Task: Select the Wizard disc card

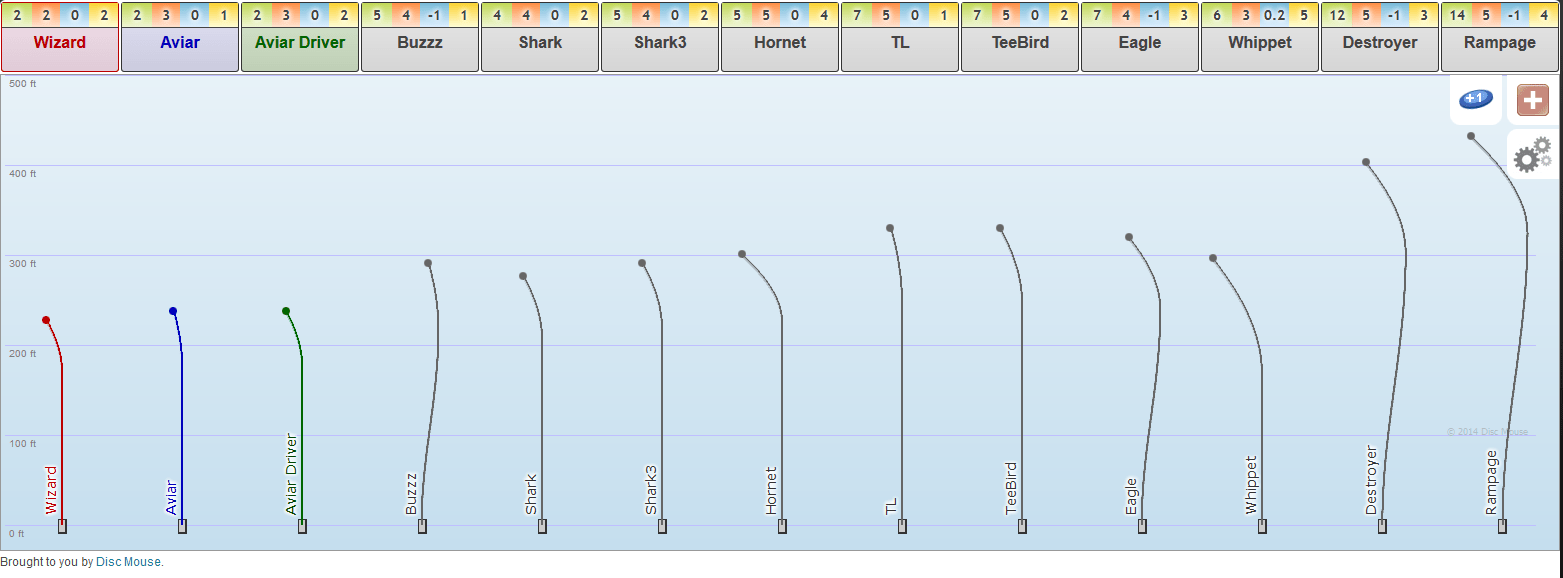Action: click(59, 43)
